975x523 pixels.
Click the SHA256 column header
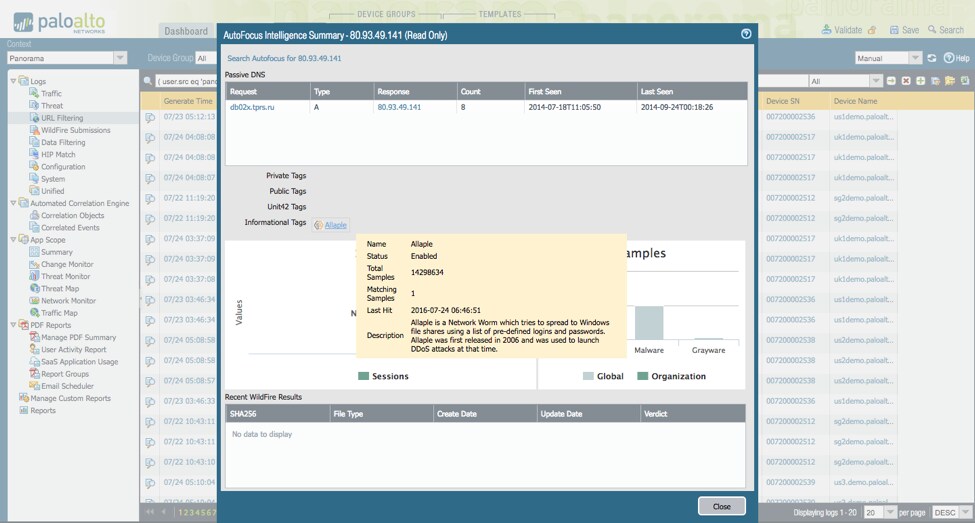277,414
